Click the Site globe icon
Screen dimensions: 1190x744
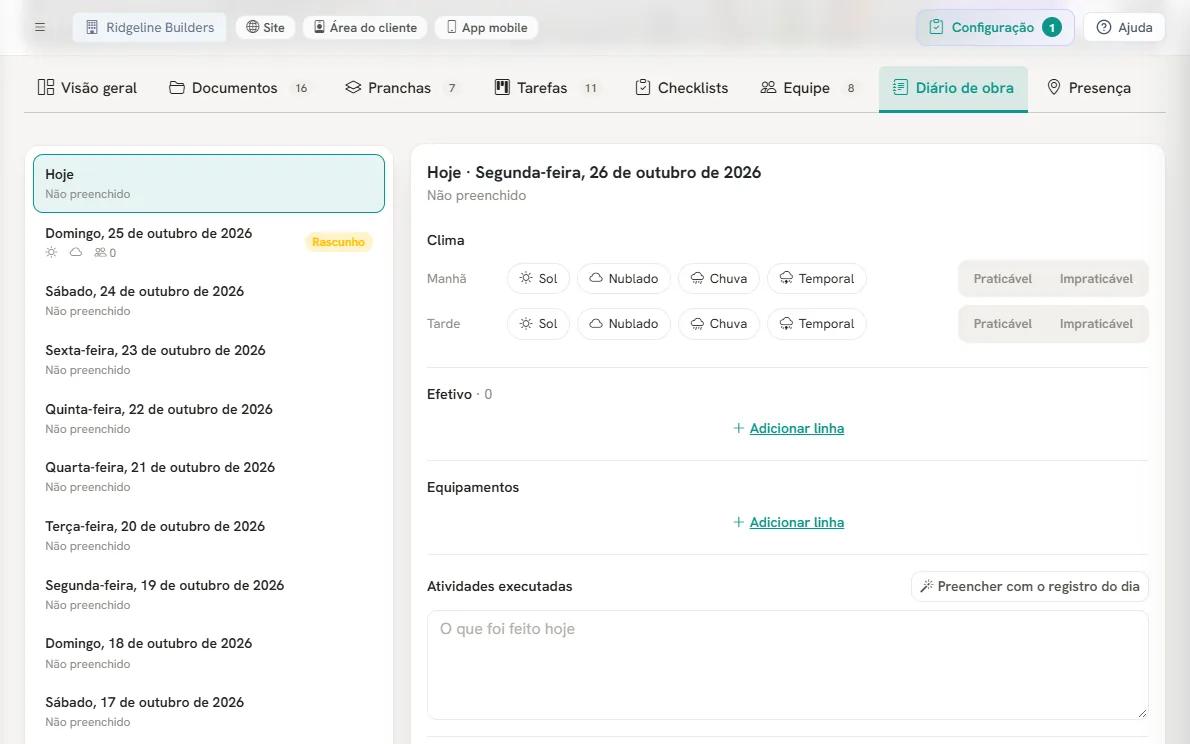point(253,27)
